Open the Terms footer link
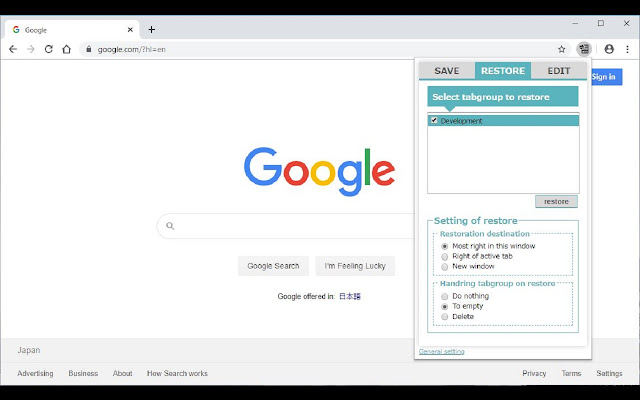Screen dimensions: 640x400 pos(571,373)
